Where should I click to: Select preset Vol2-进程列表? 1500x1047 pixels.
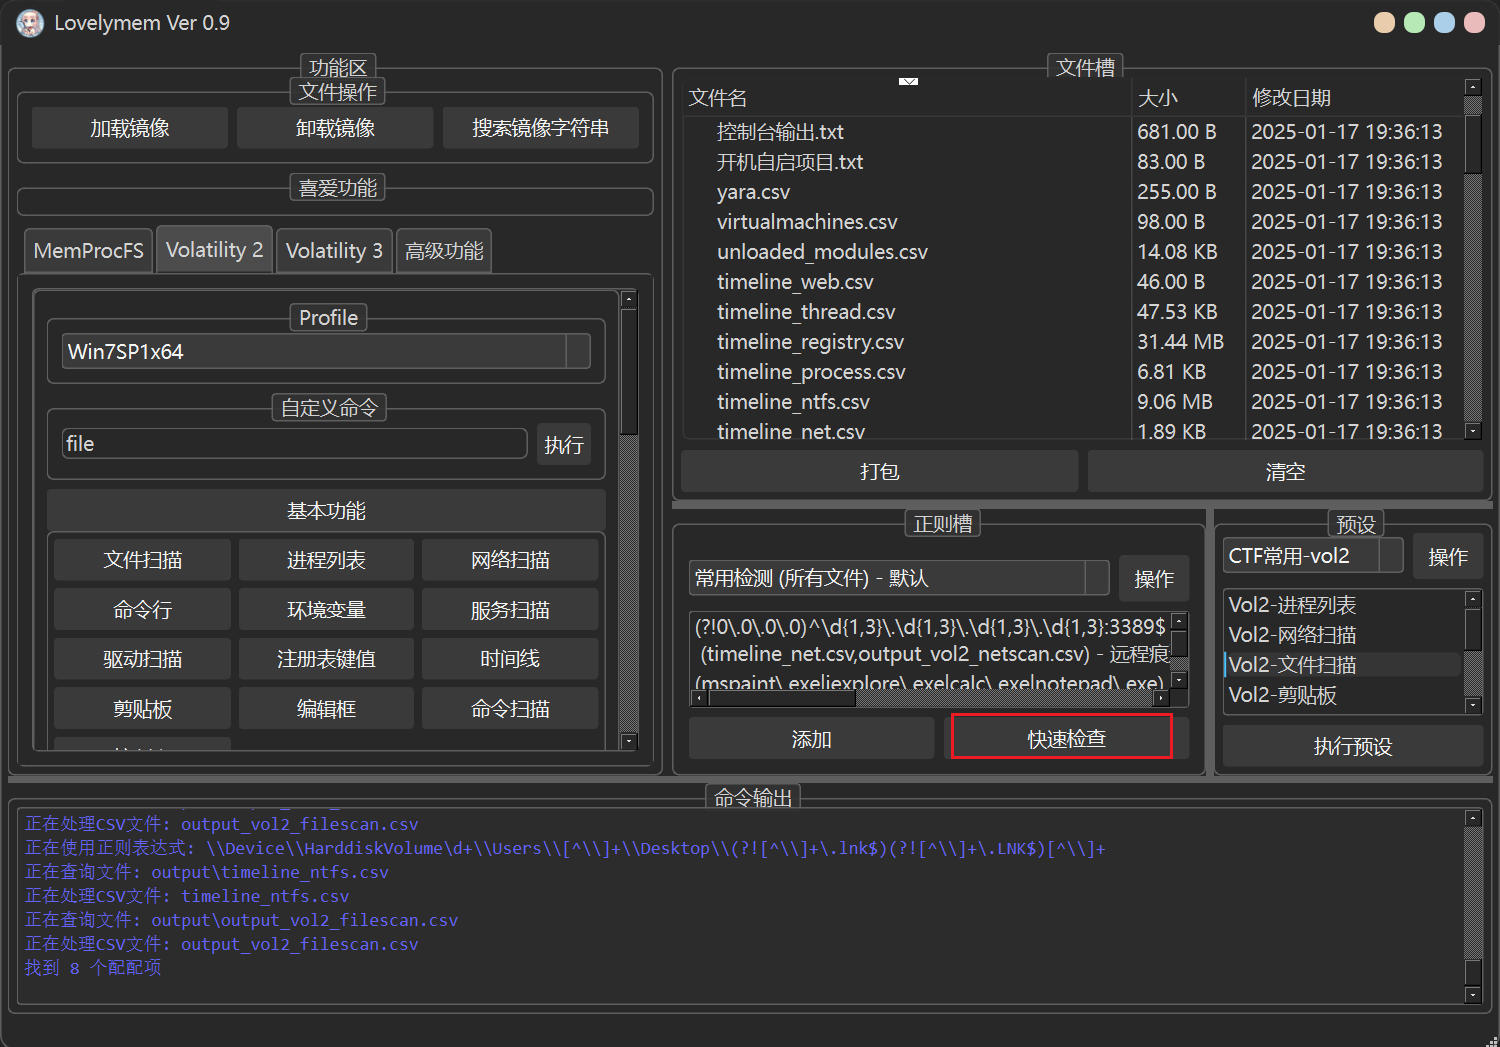(x=1343, y=605)
